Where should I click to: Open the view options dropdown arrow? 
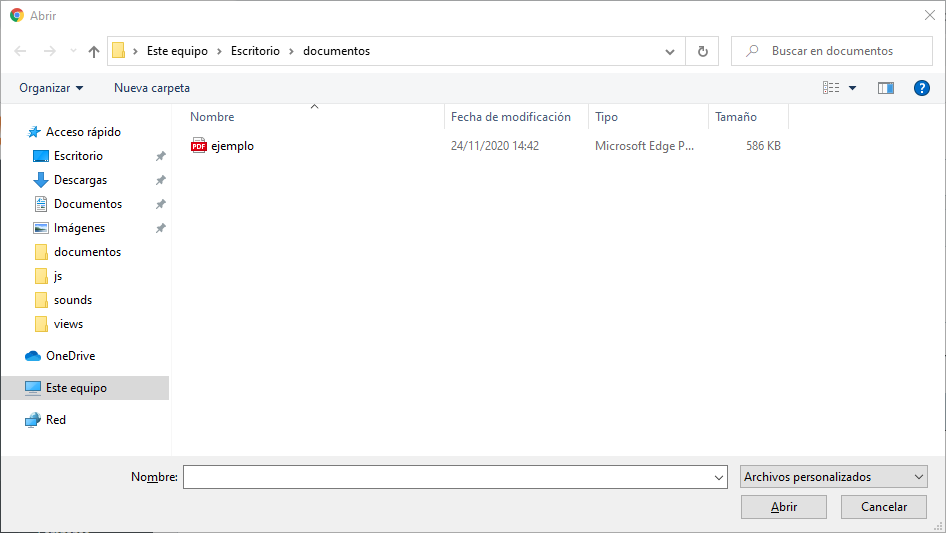tap(853, 88)
